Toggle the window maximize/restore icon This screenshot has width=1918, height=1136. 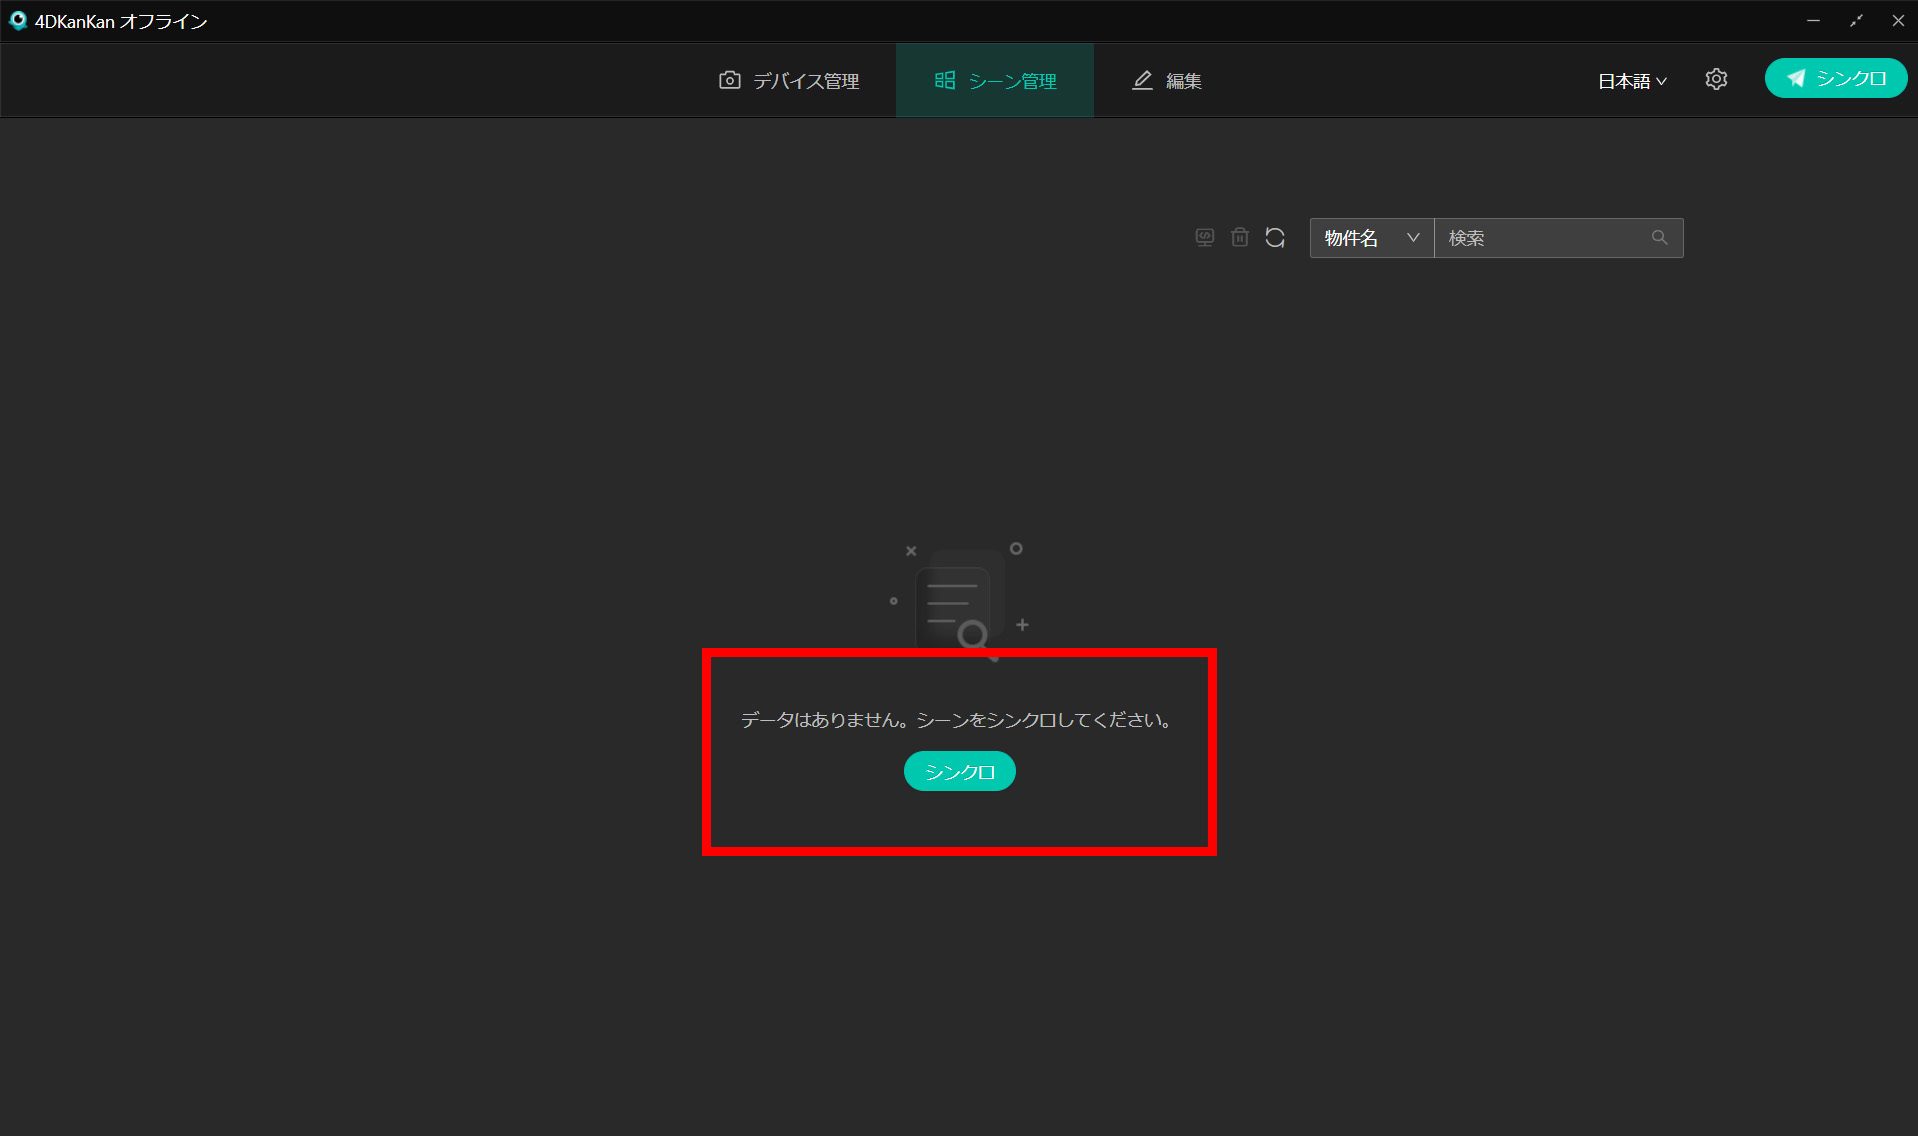(x=1856, y=21)
